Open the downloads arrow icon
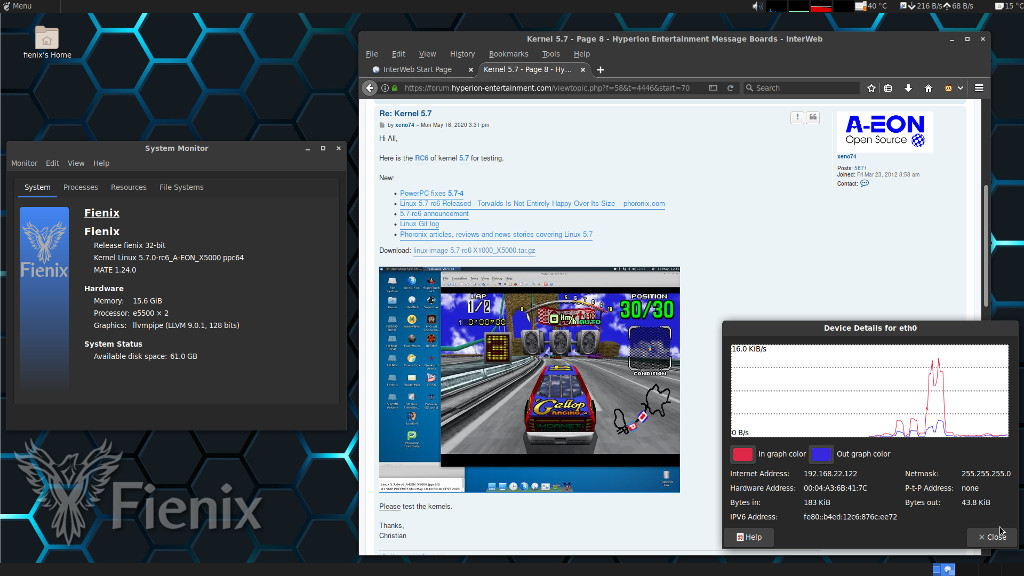This screenshot has width=1024, height=576. click(x=908, y=88)
